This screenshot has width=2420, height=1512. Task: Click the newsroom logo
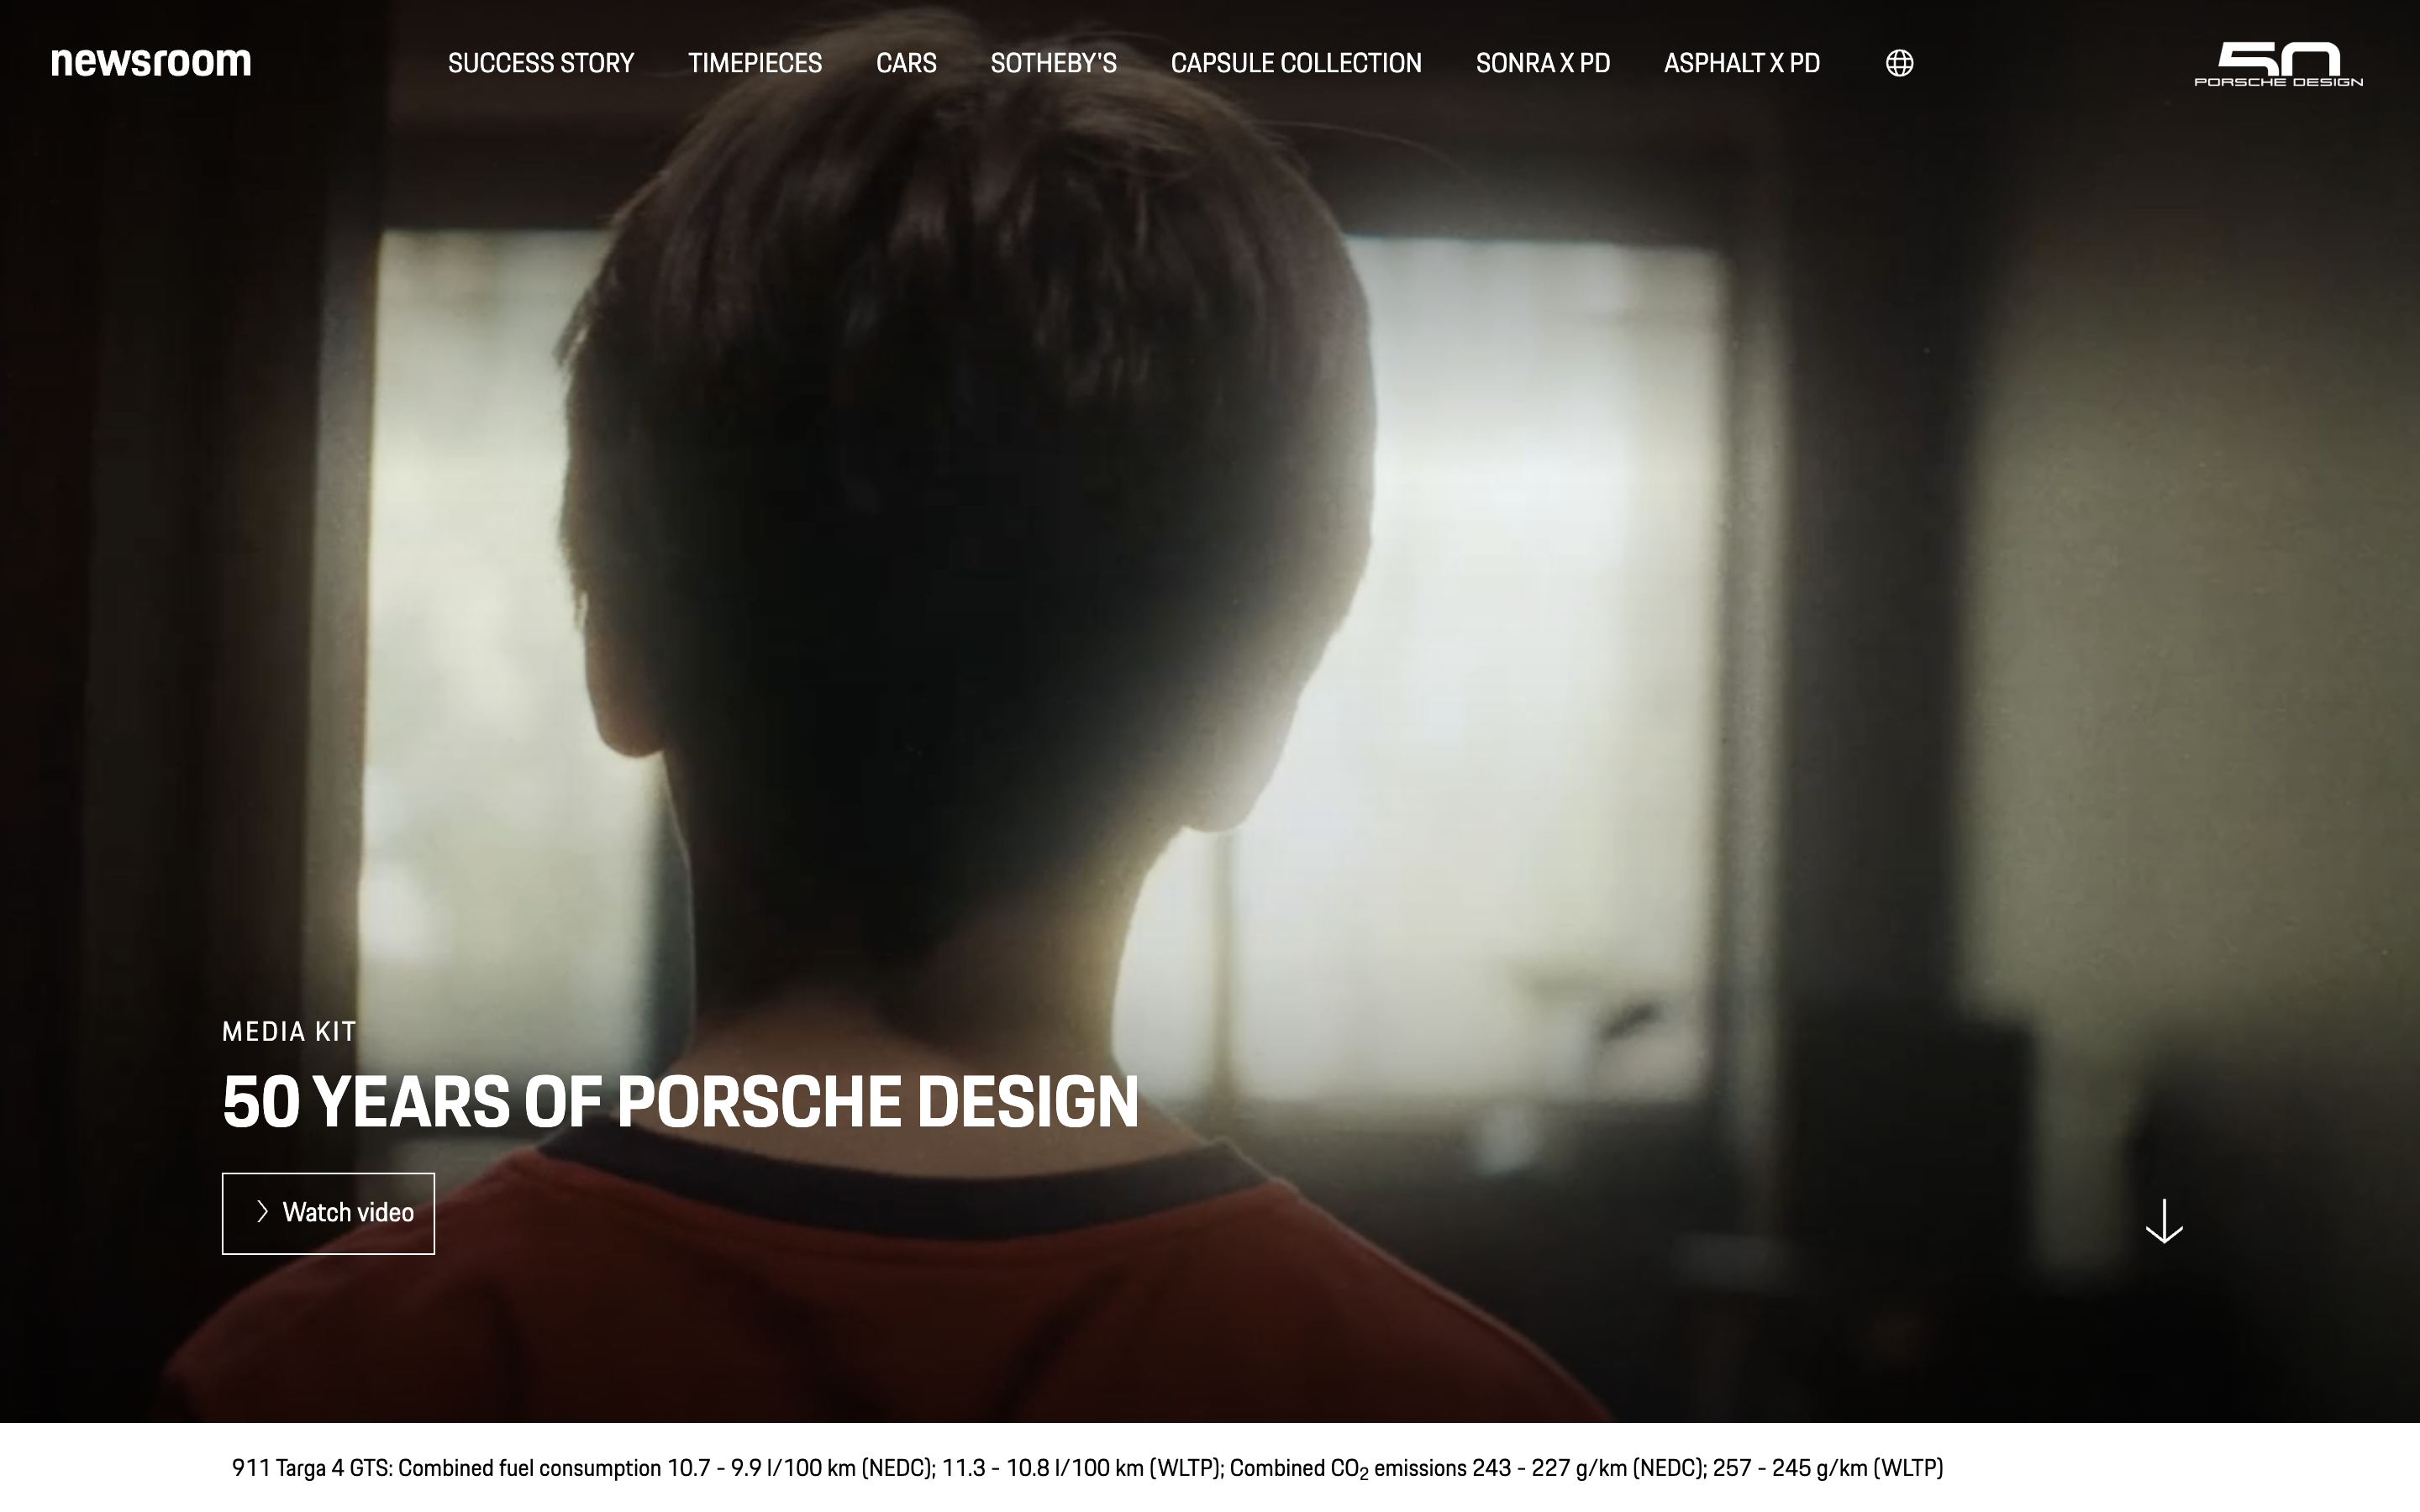tap(151, 62)
